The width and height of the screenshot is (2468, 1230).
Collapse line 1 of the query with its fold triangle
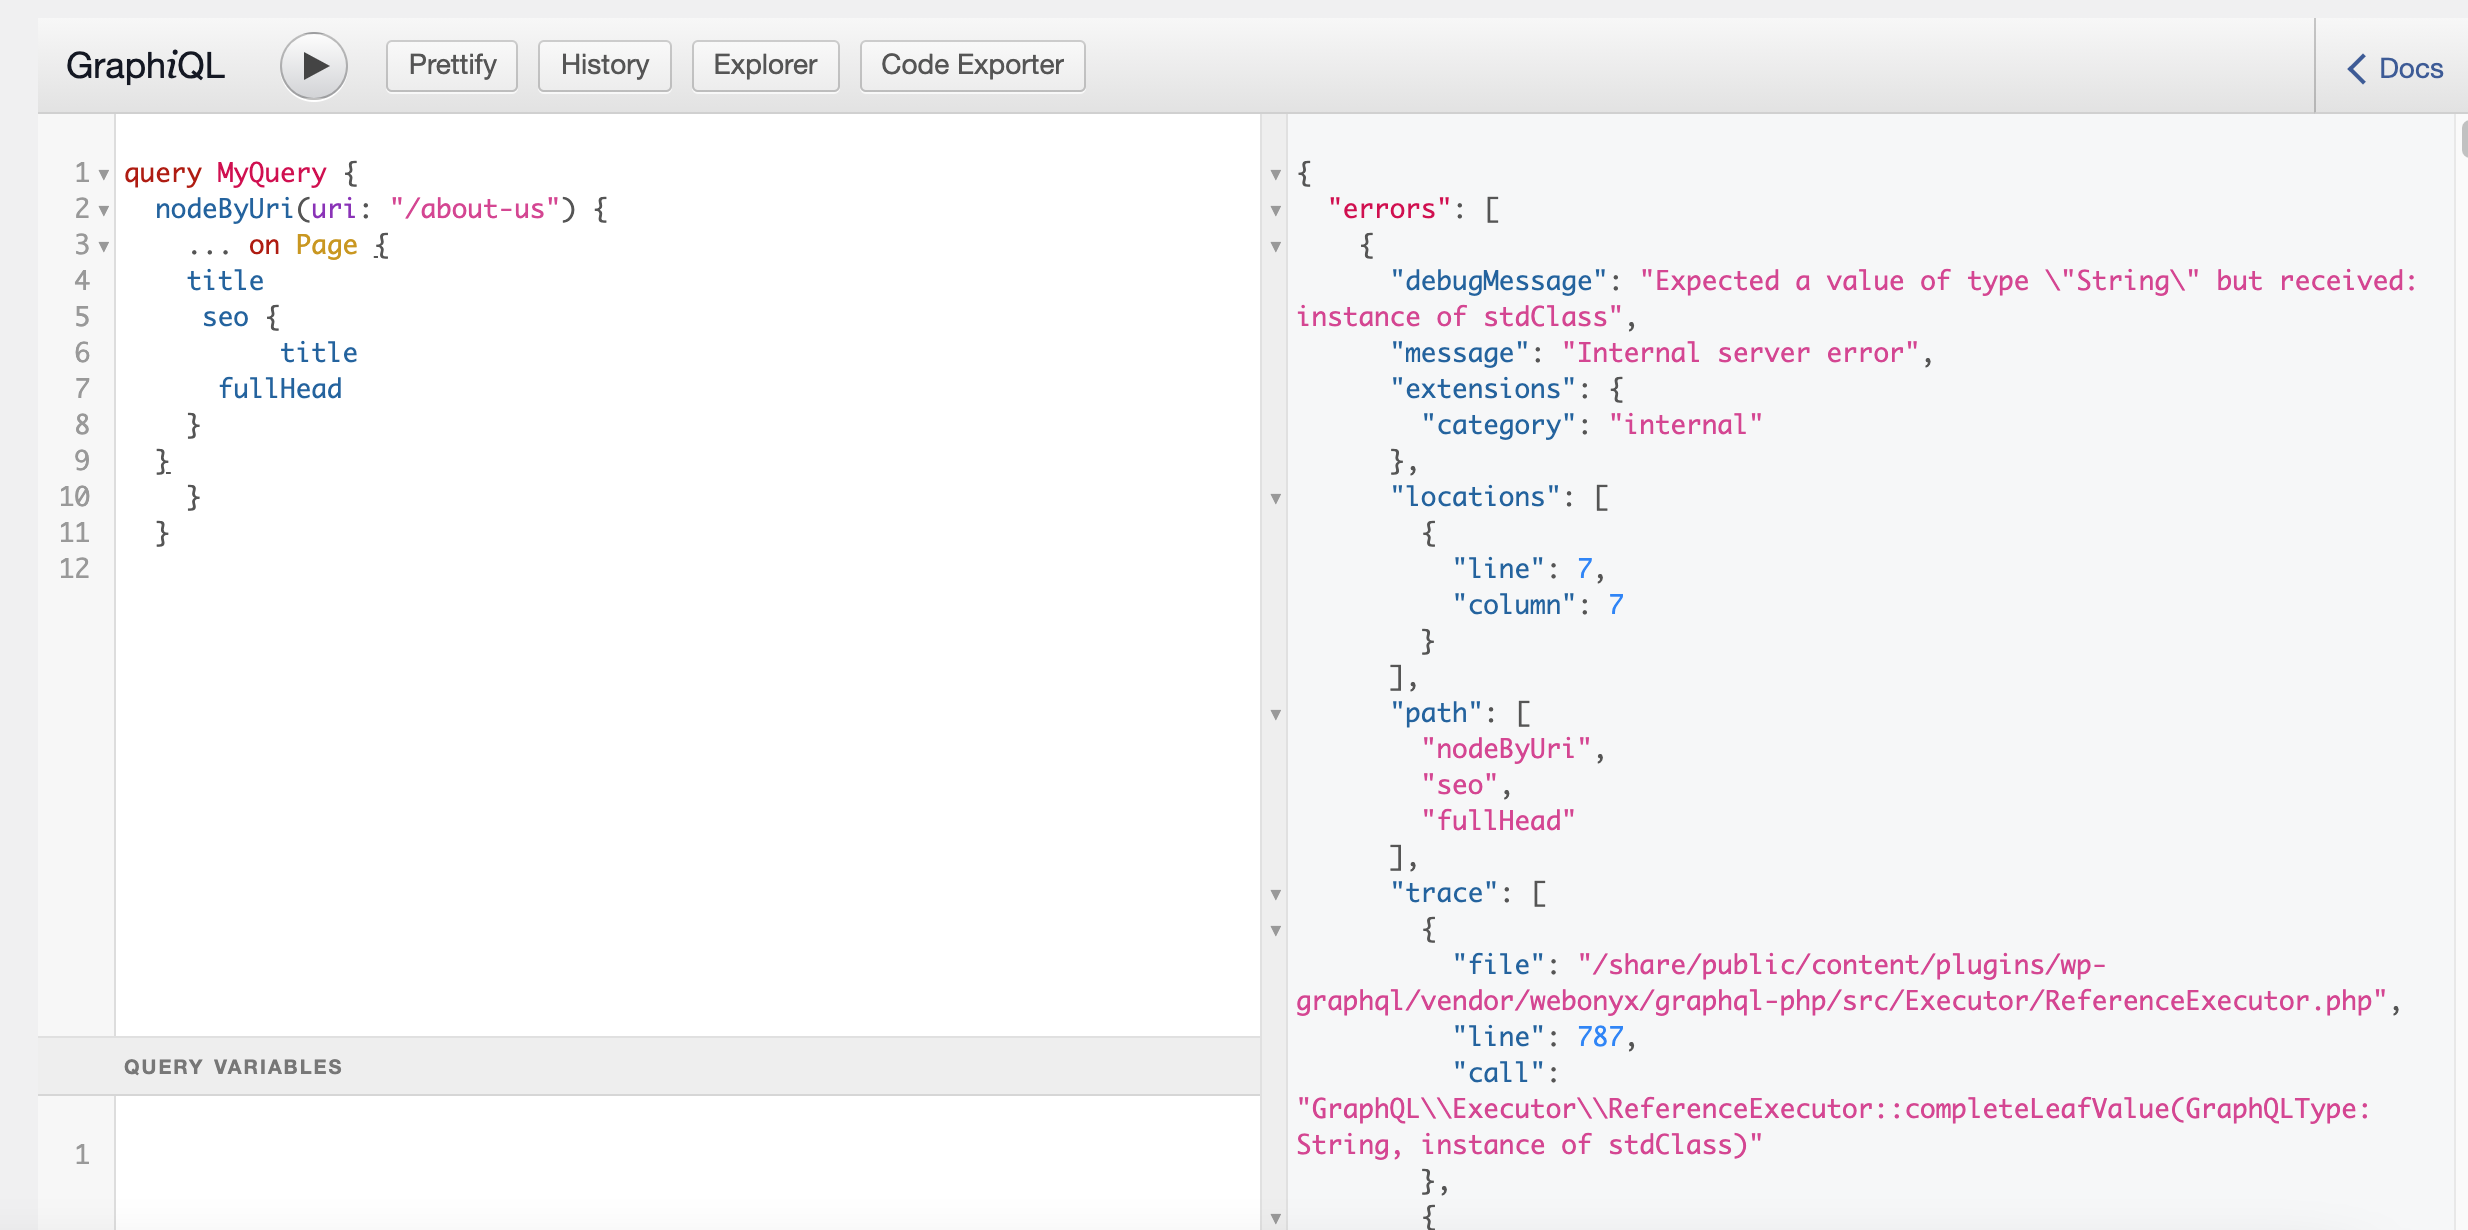tap(105, 174)
